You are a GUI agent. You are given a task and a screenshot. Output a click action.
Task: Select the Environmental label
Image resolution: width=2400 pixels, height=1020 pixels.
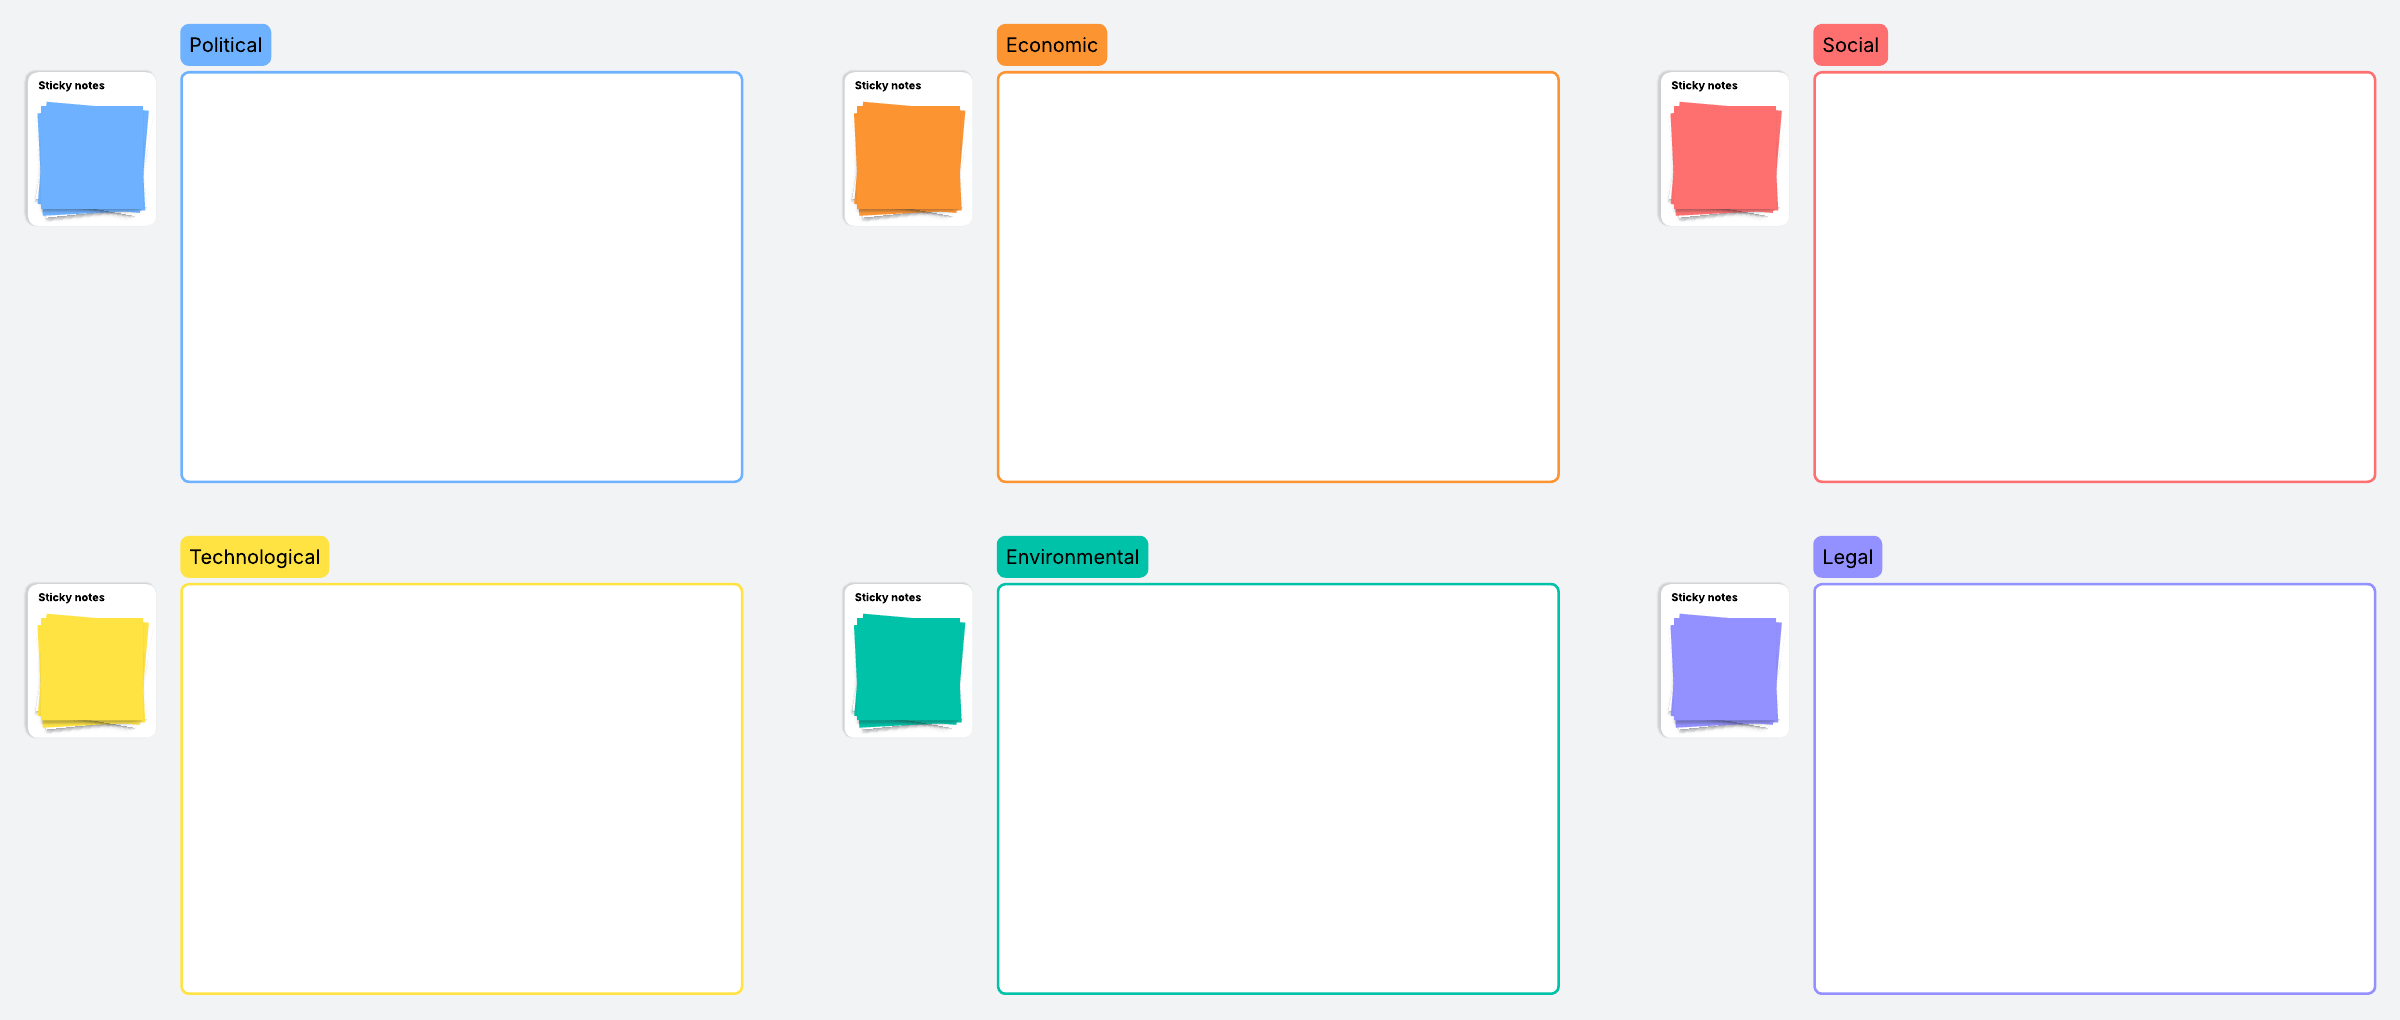pos(1072,557)
